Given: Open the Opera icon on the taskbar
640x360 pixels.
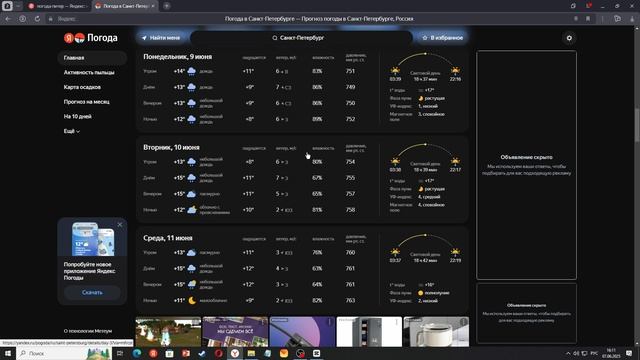Looking at the screenshot, I should 218,353.
